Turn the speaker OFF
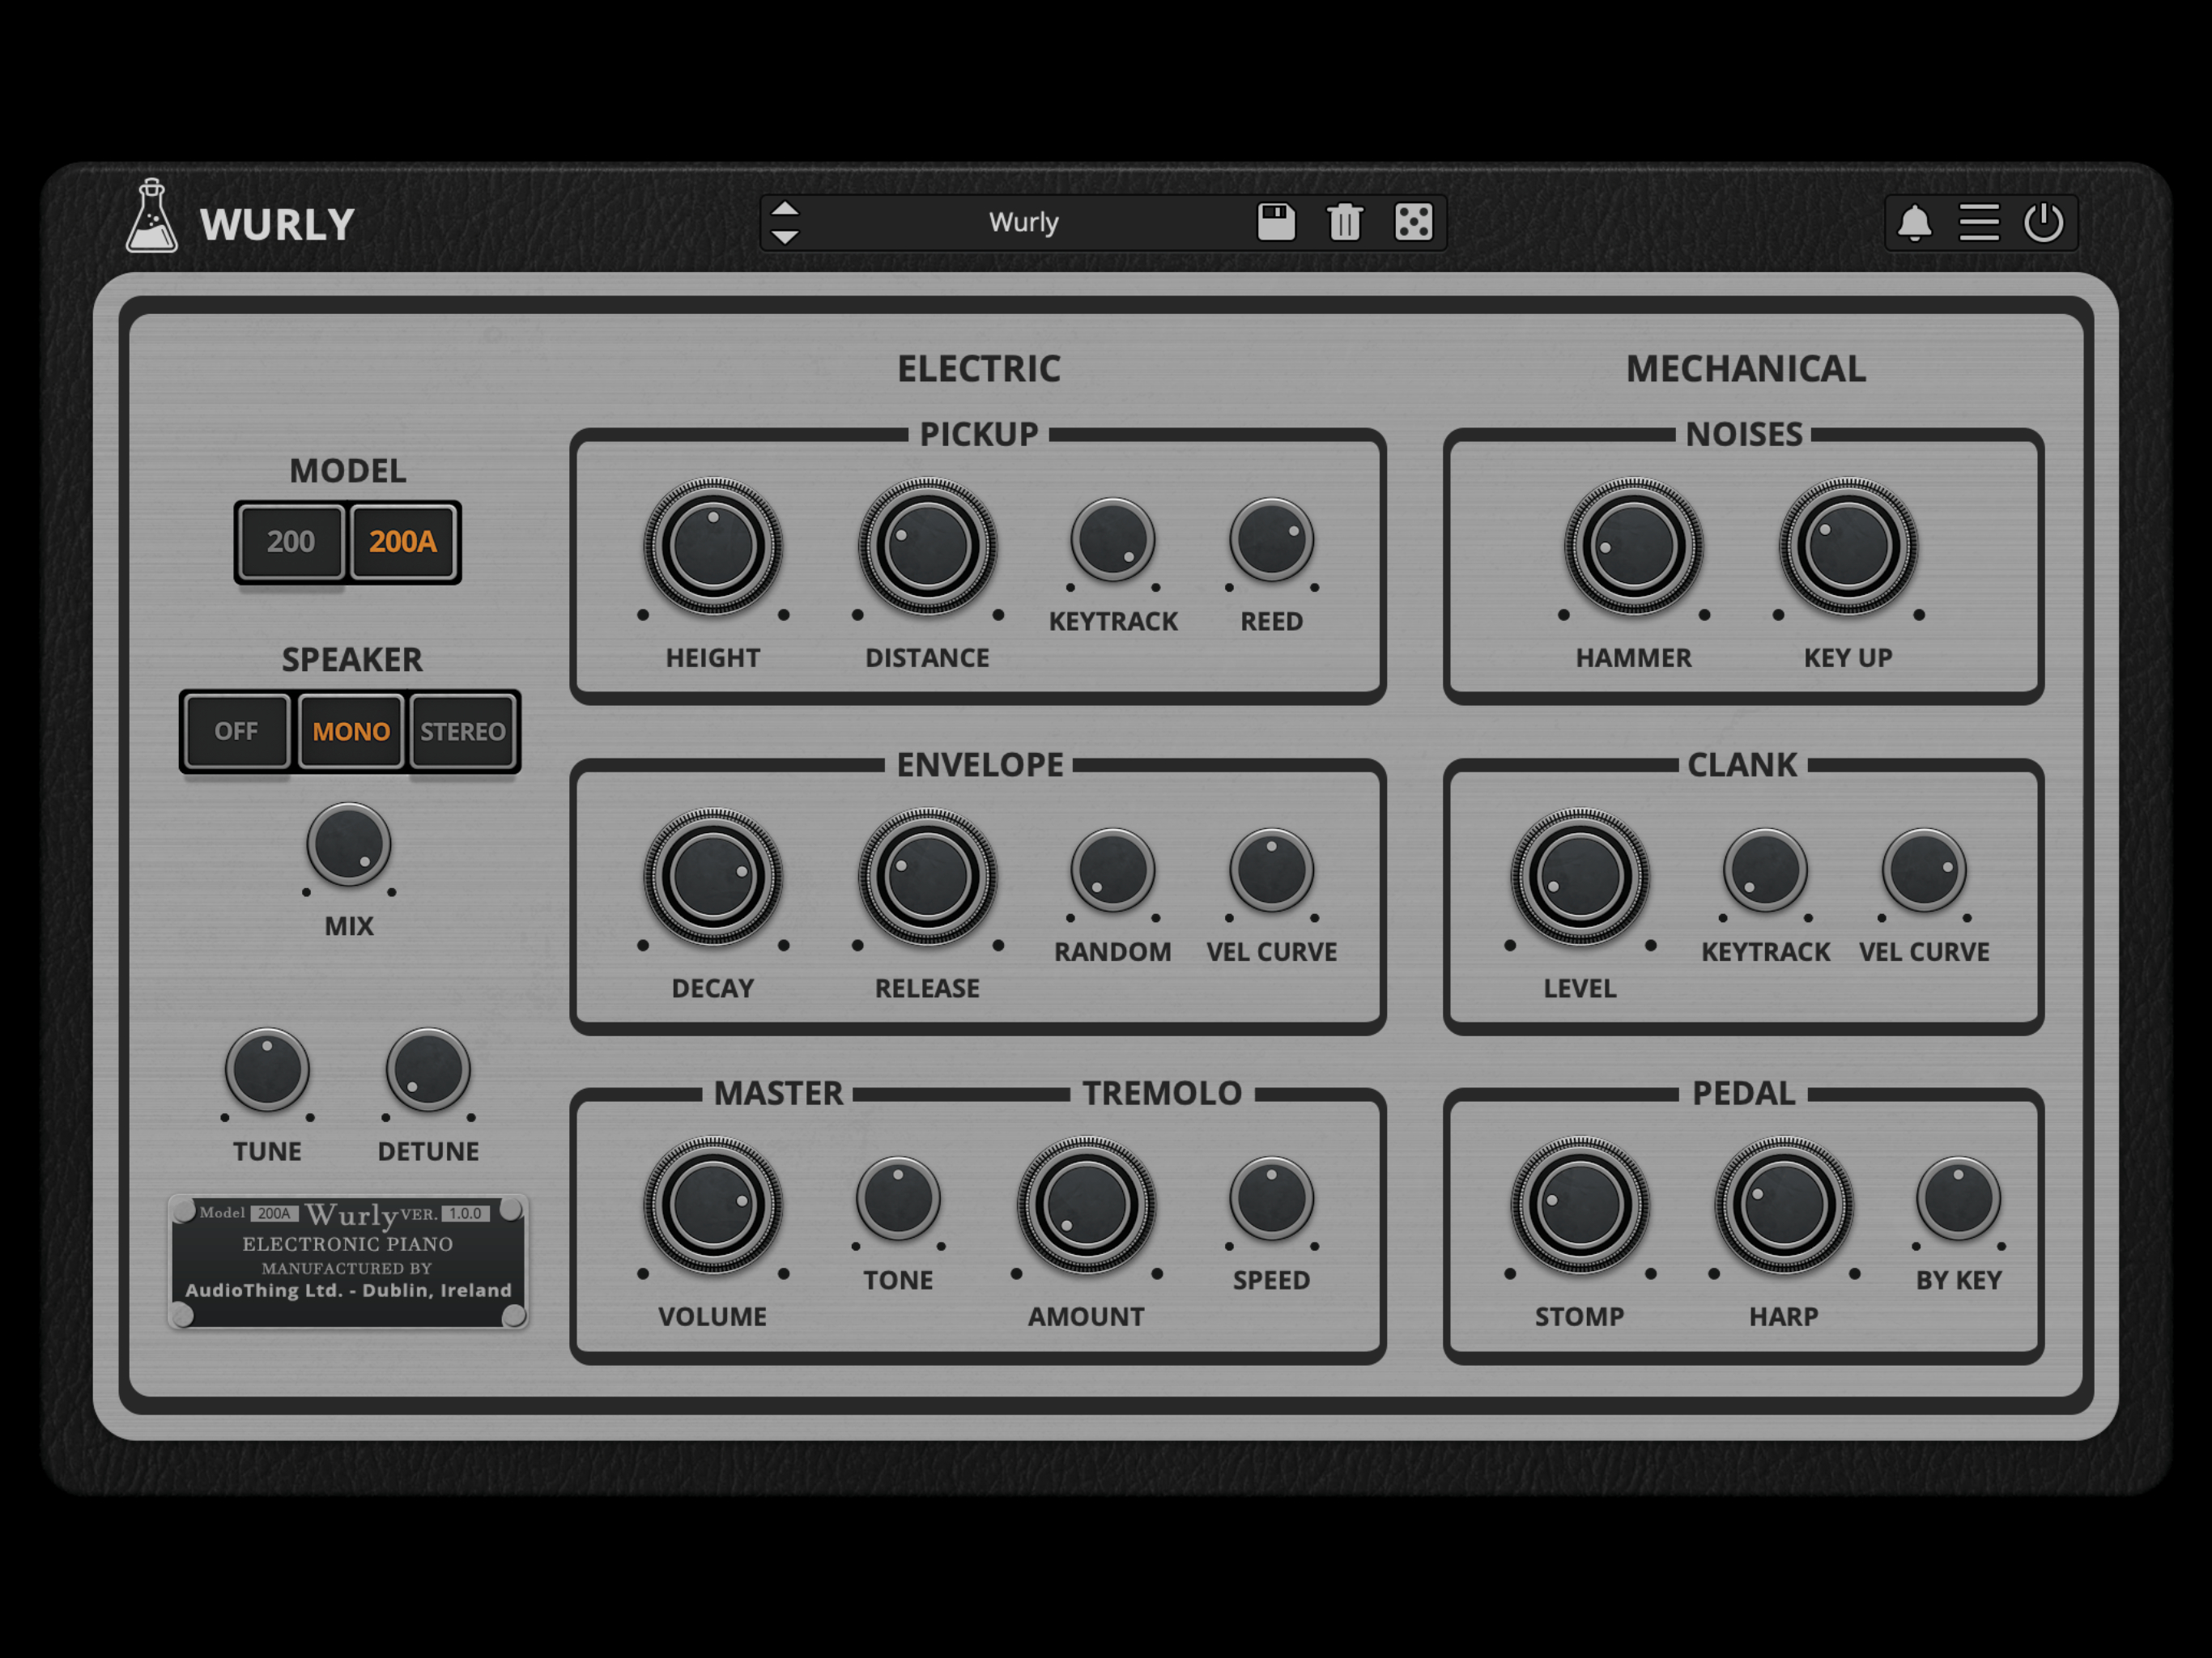The width and height of the screenshot is (2212, 1658). tap(236, 731)
